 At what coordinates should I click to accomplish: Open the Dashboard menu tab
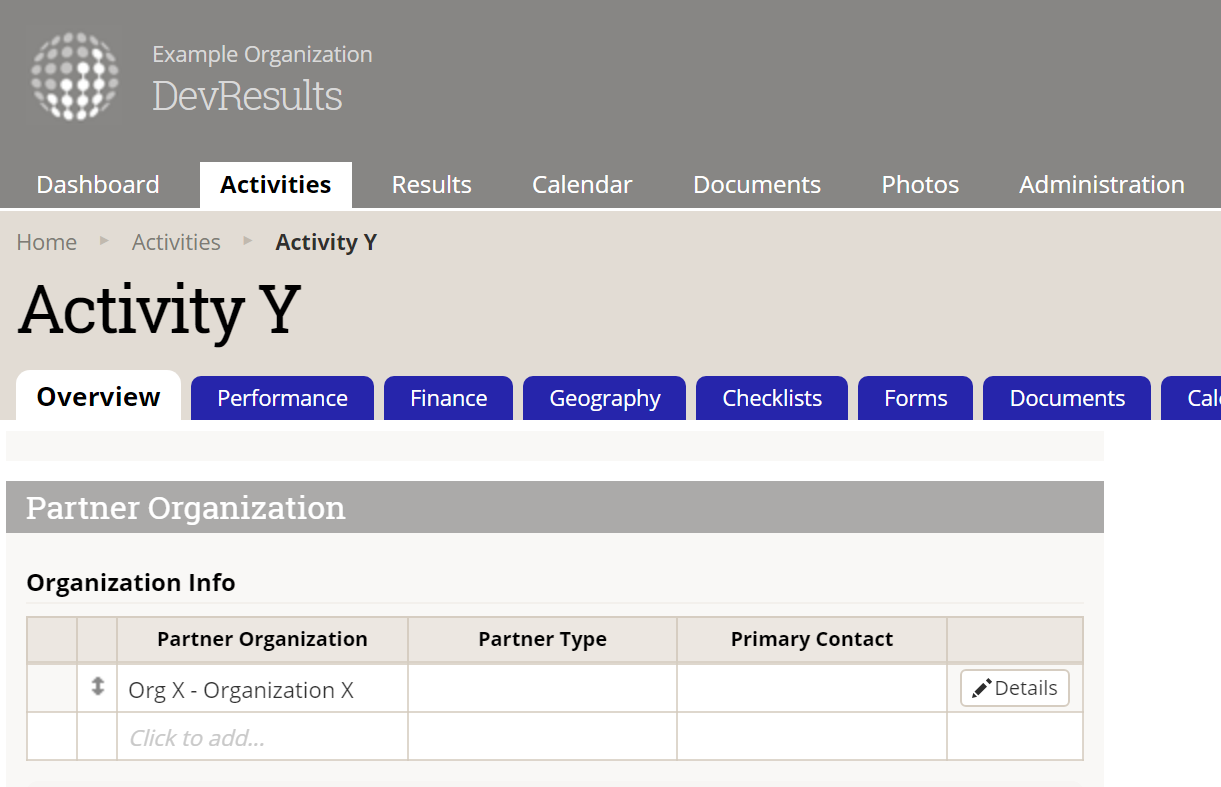coord(98,185)
